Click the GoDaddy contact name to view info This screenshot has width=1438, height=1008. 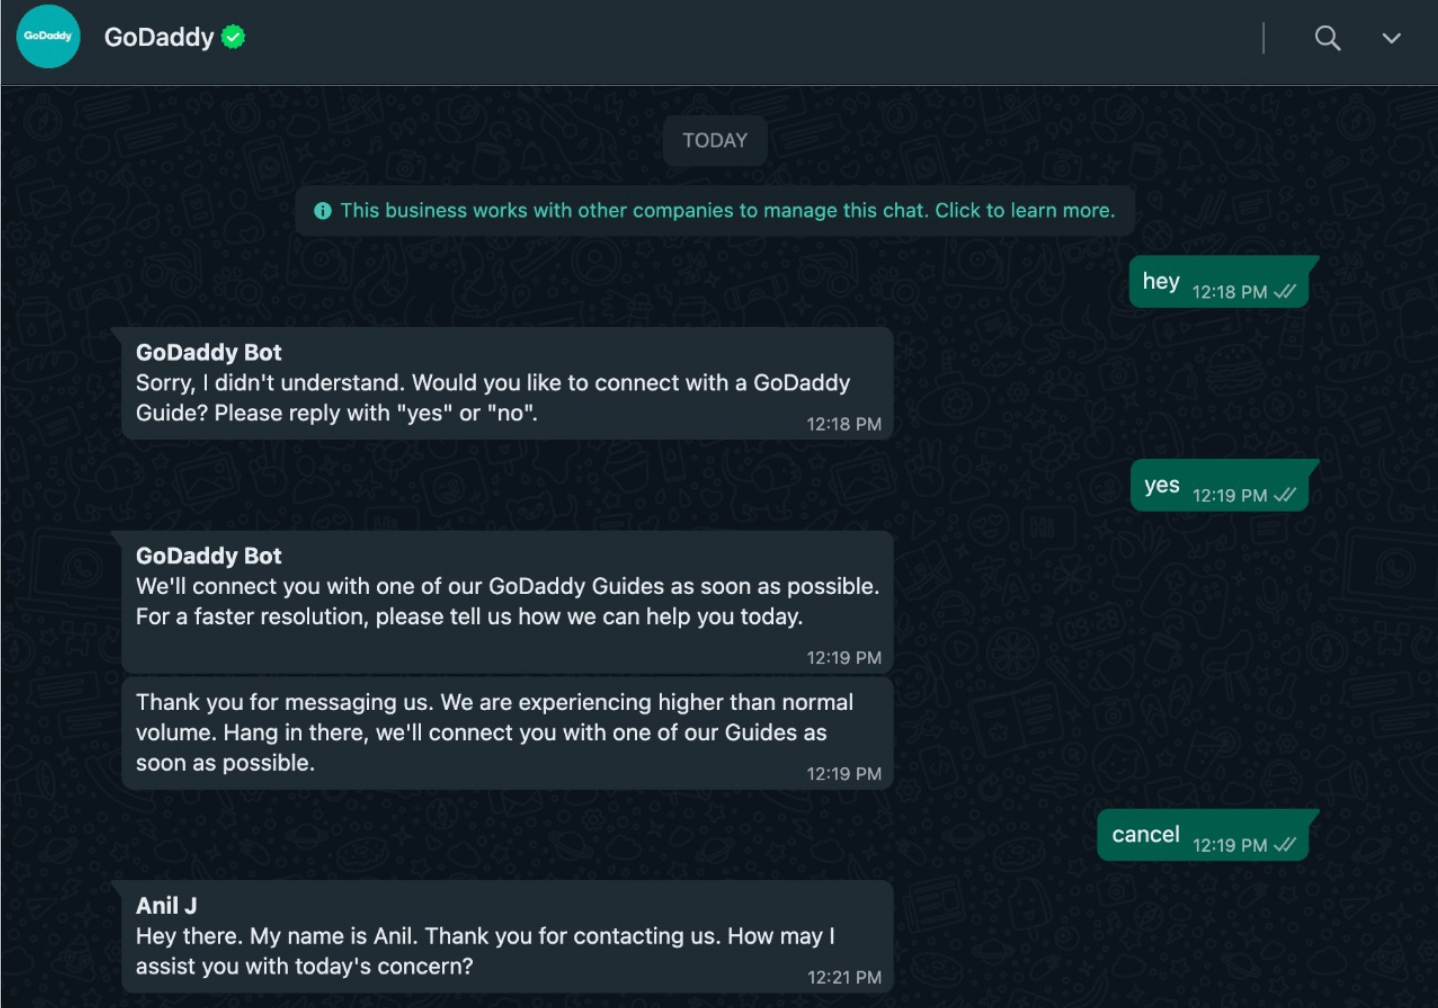pos(158,37)
